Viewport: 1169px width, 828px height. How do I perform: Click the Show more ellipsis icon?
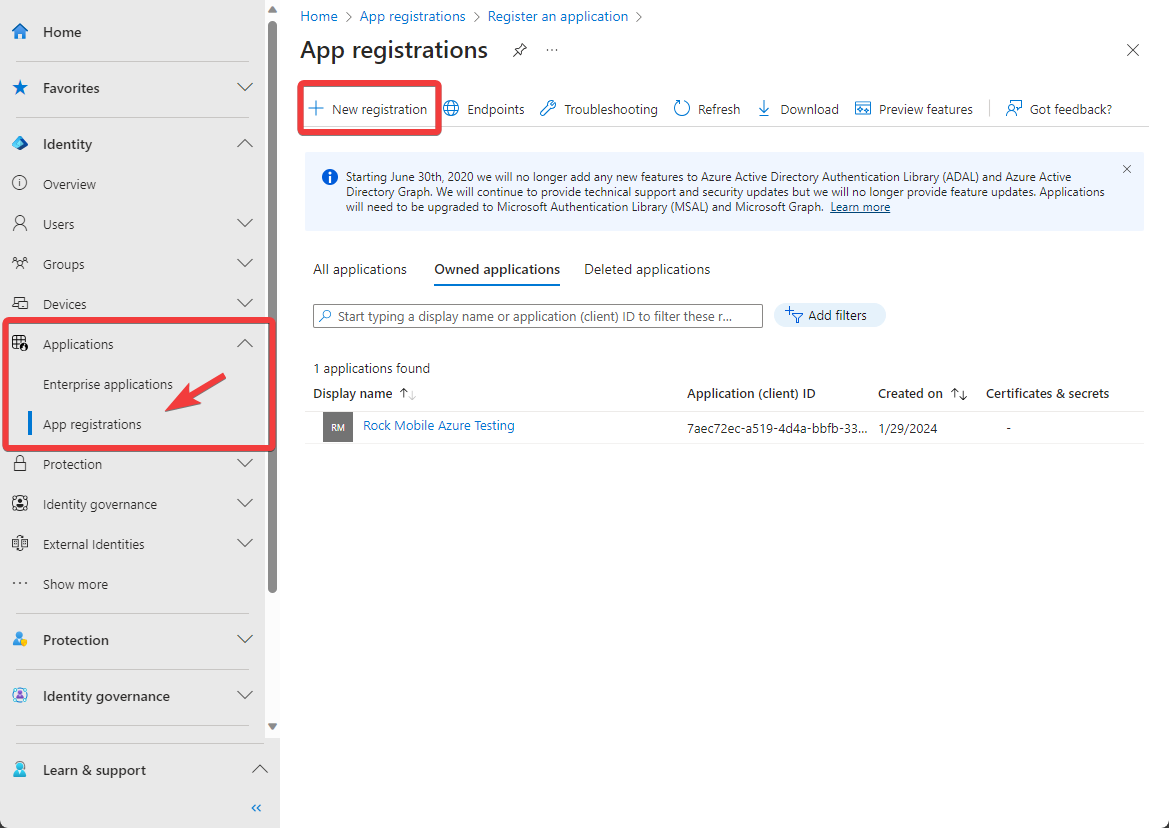click(x=20, y=584)
